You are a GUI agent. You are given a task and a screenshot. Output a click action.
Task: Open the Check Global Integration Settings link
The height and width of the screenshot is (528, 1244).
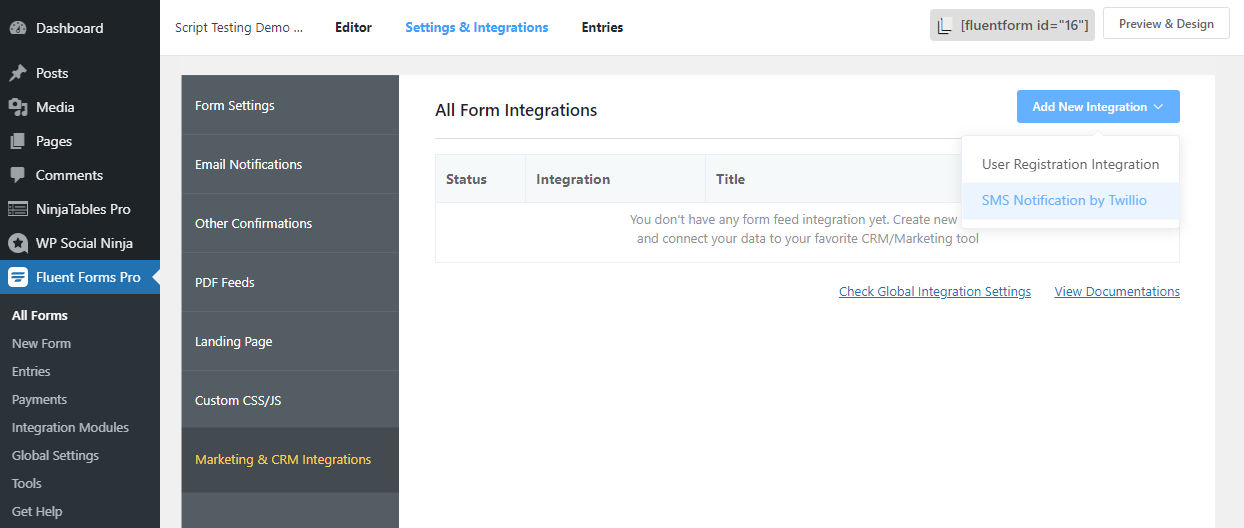click(935, 292)
